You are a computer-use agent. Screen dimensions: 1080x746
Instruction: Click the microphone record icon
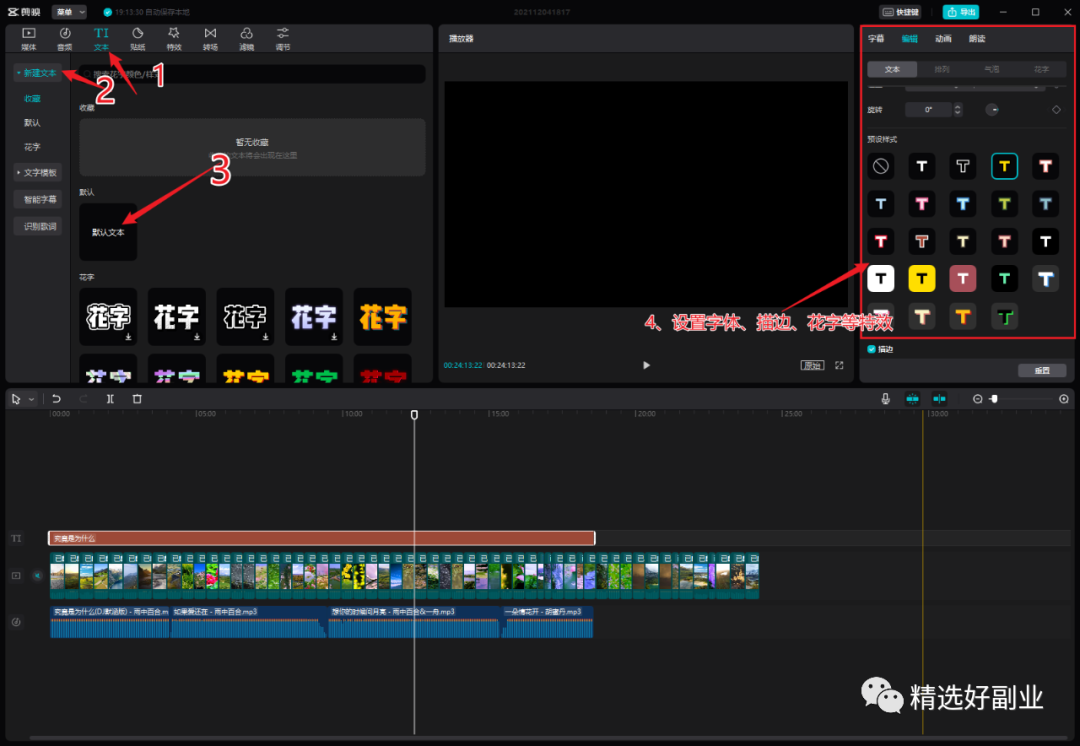pyautogui.click(x=885, y=399)
